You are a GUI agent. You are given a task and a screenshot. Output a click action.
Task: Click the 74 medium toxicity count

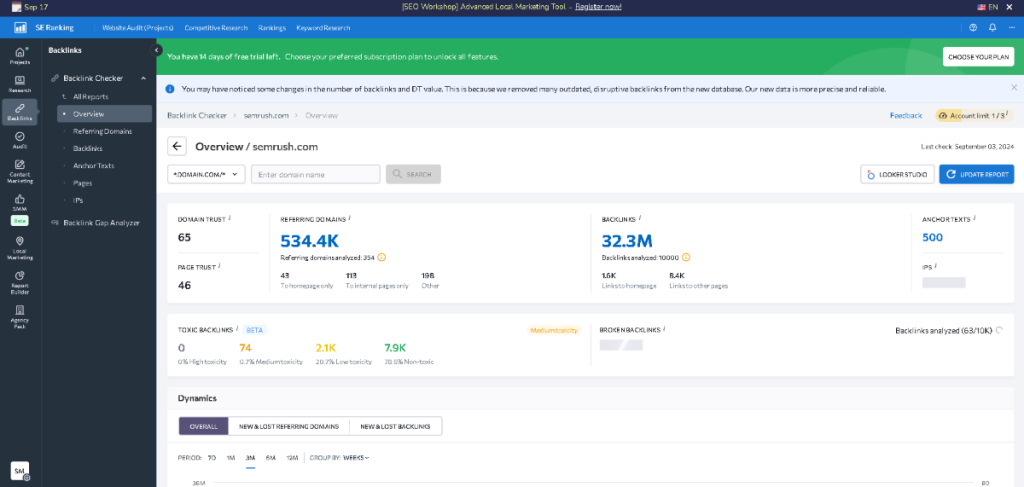pyautogui.click(x=246, y=347)
